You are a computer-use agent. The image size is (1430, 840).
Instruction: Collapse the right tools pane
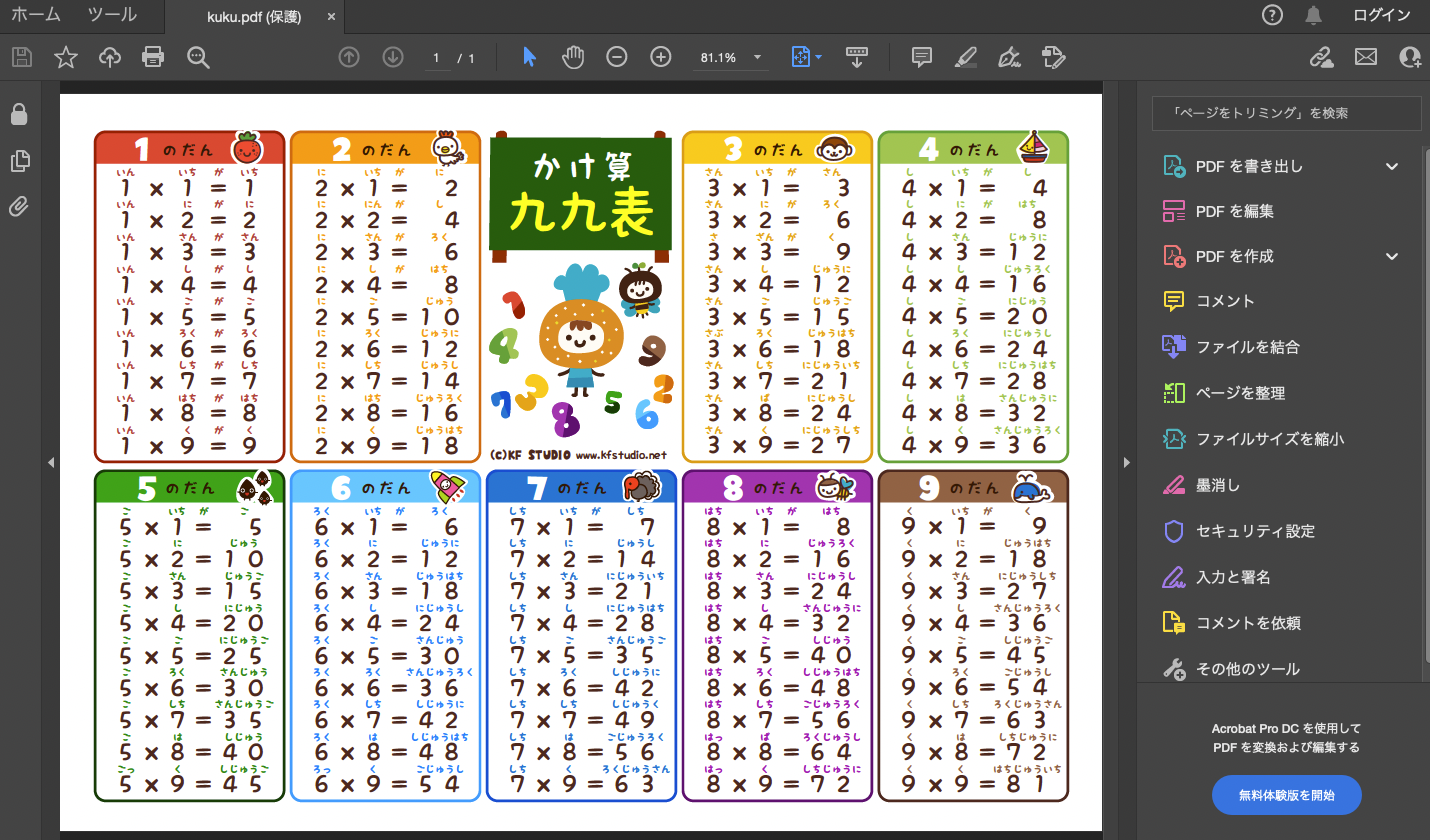tap(1127, 462)
